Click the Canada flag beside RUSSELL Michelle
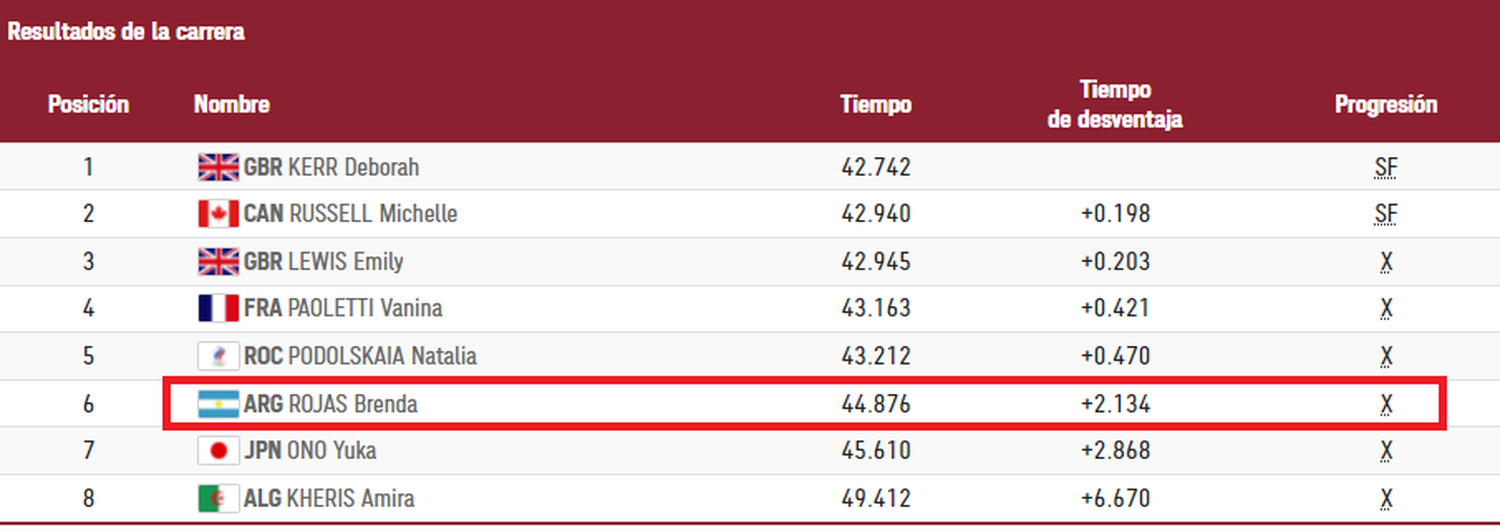The width and height of the screenshot is (1500, 530). pyautogui.click(x=218, y=214)
